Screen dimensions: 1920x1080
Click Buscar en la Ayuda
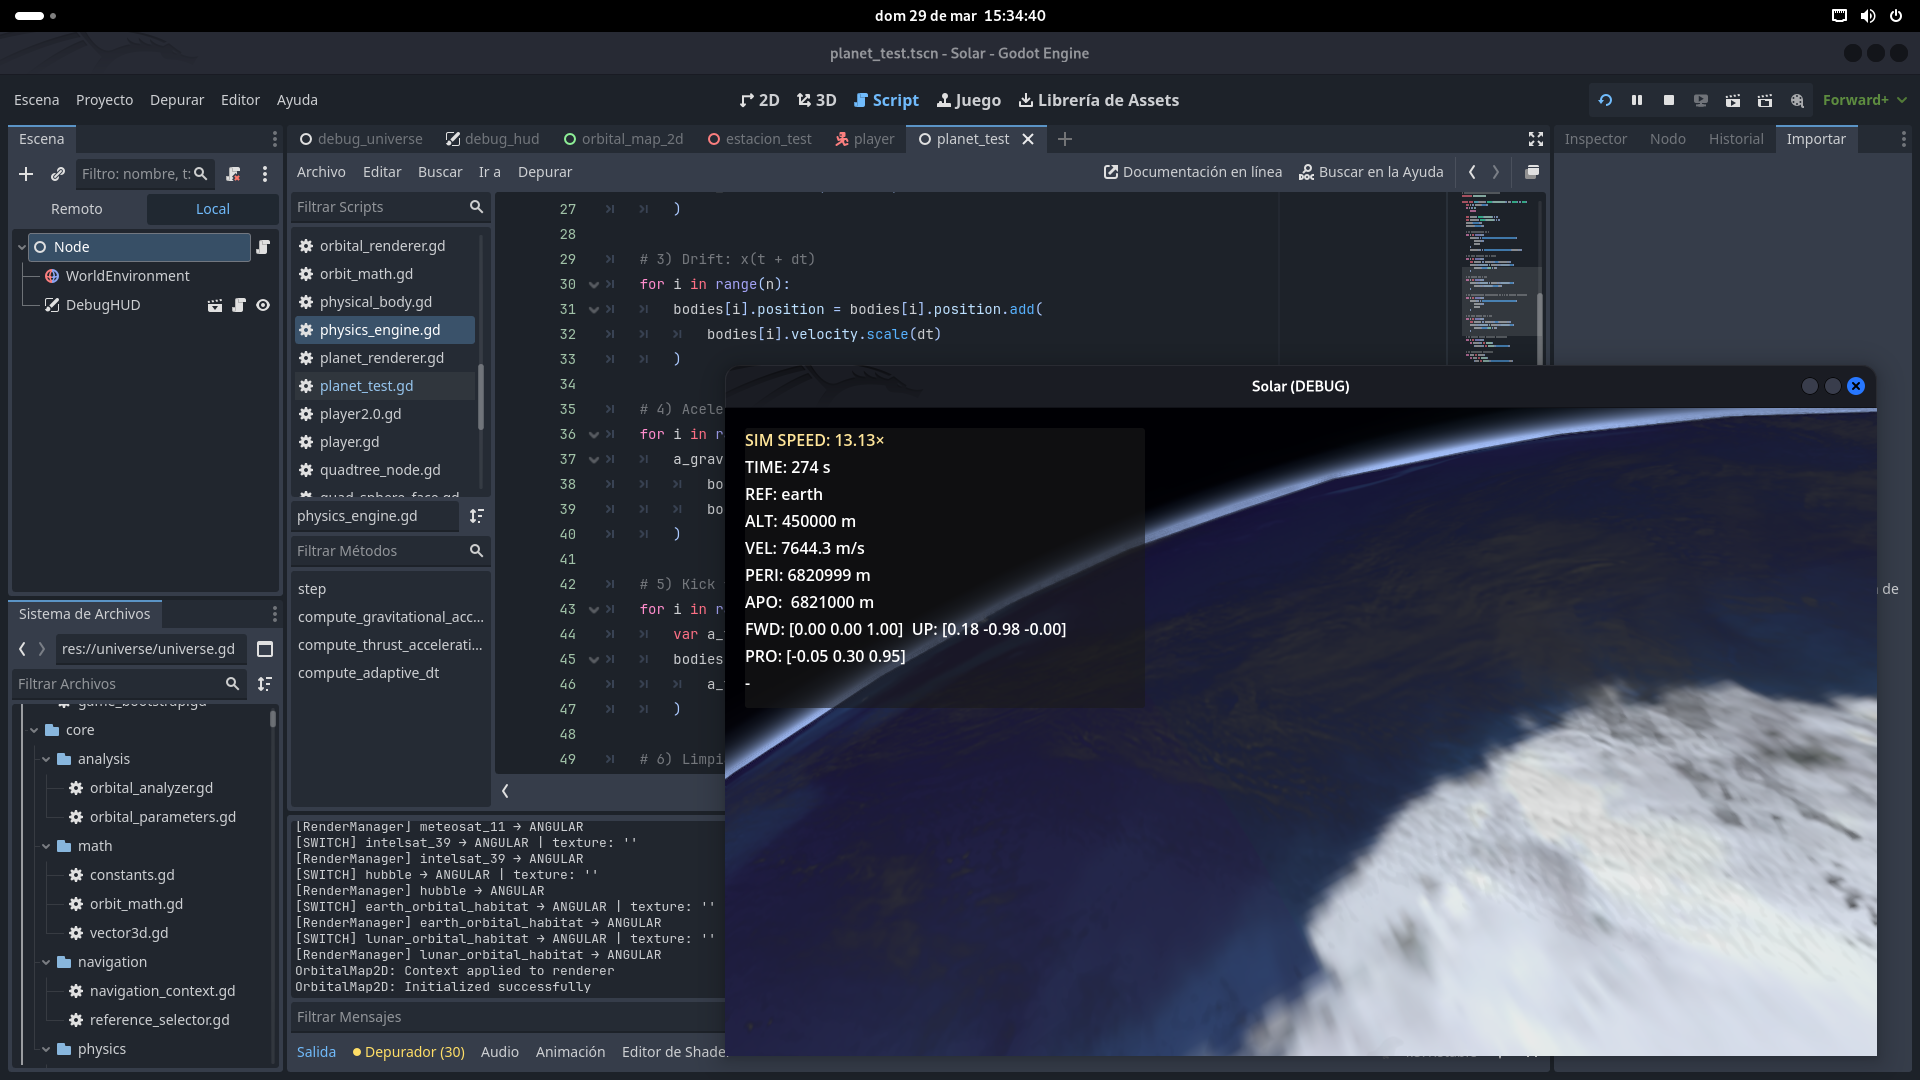pyautogui.click(x=1371, y=172)
